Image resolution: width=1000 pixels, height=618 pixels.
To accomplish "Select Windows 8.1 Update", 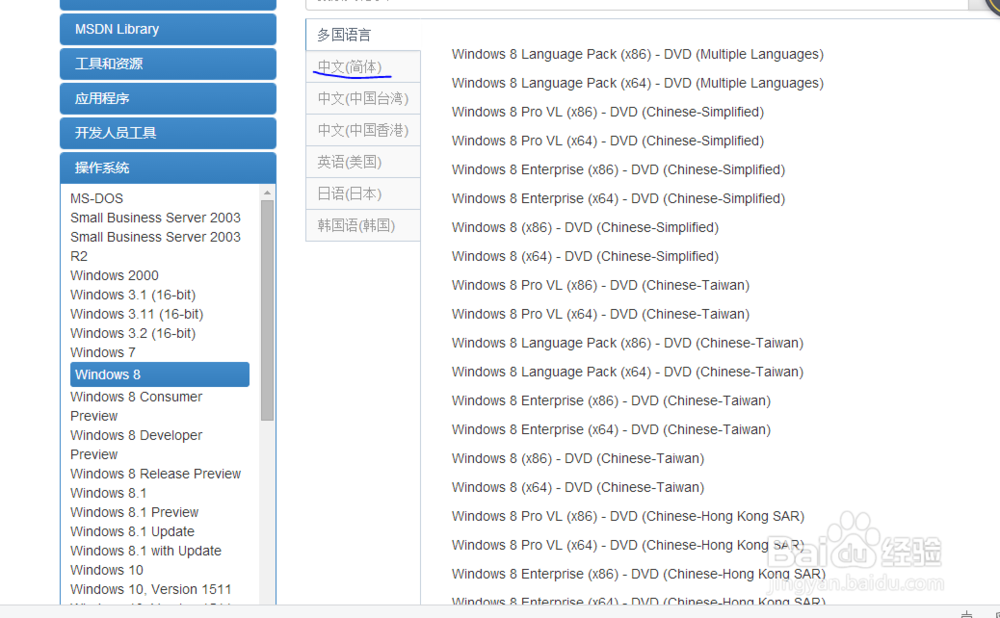I will (132, 531).
